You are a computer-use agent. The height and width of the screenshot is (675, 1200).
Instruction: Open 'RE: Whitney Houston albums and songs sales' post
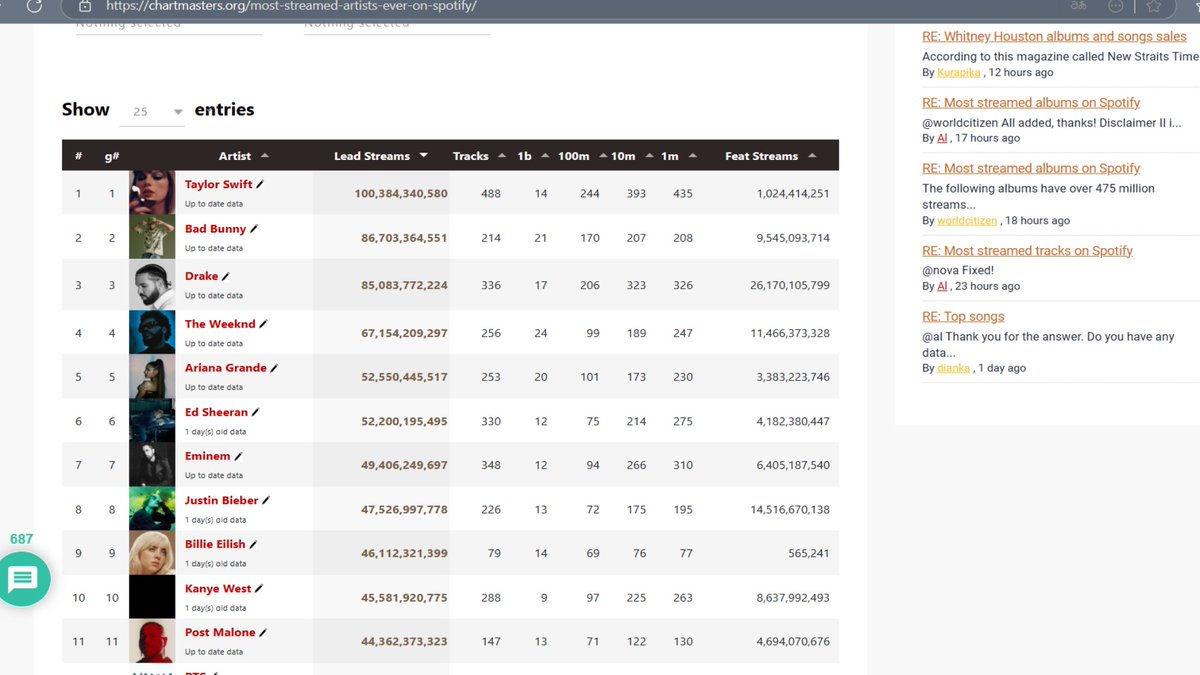1054,36
